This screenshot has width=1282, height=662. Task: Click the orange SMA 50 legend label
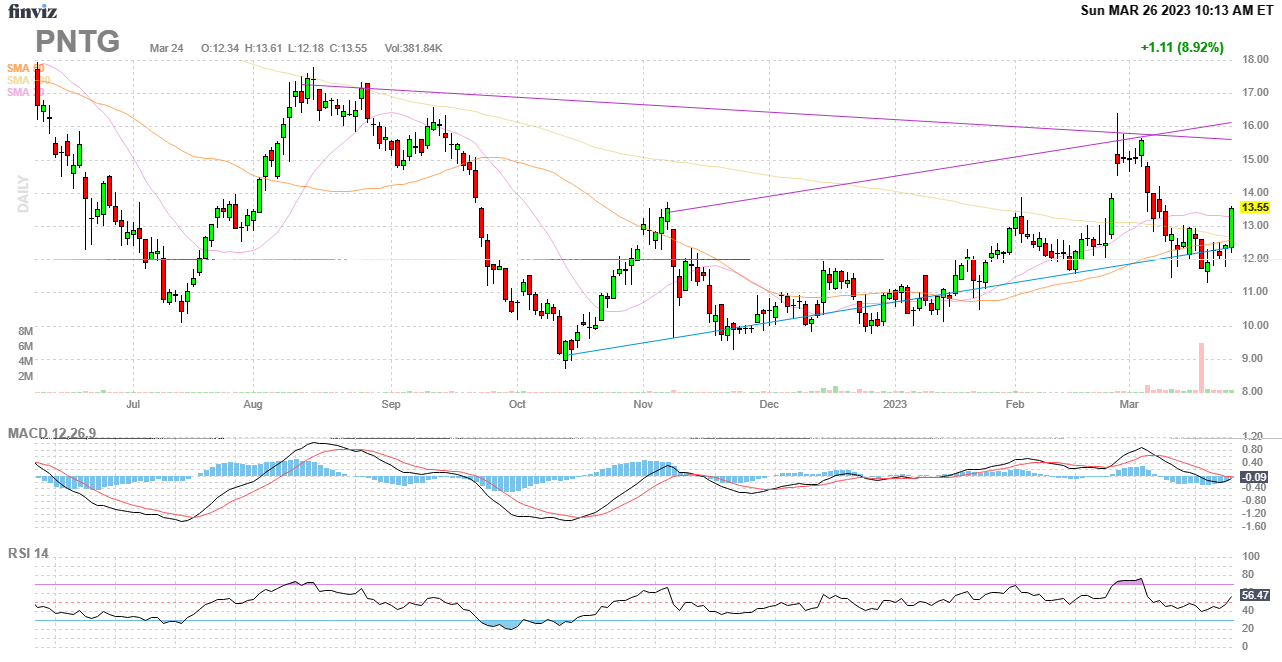24,67
